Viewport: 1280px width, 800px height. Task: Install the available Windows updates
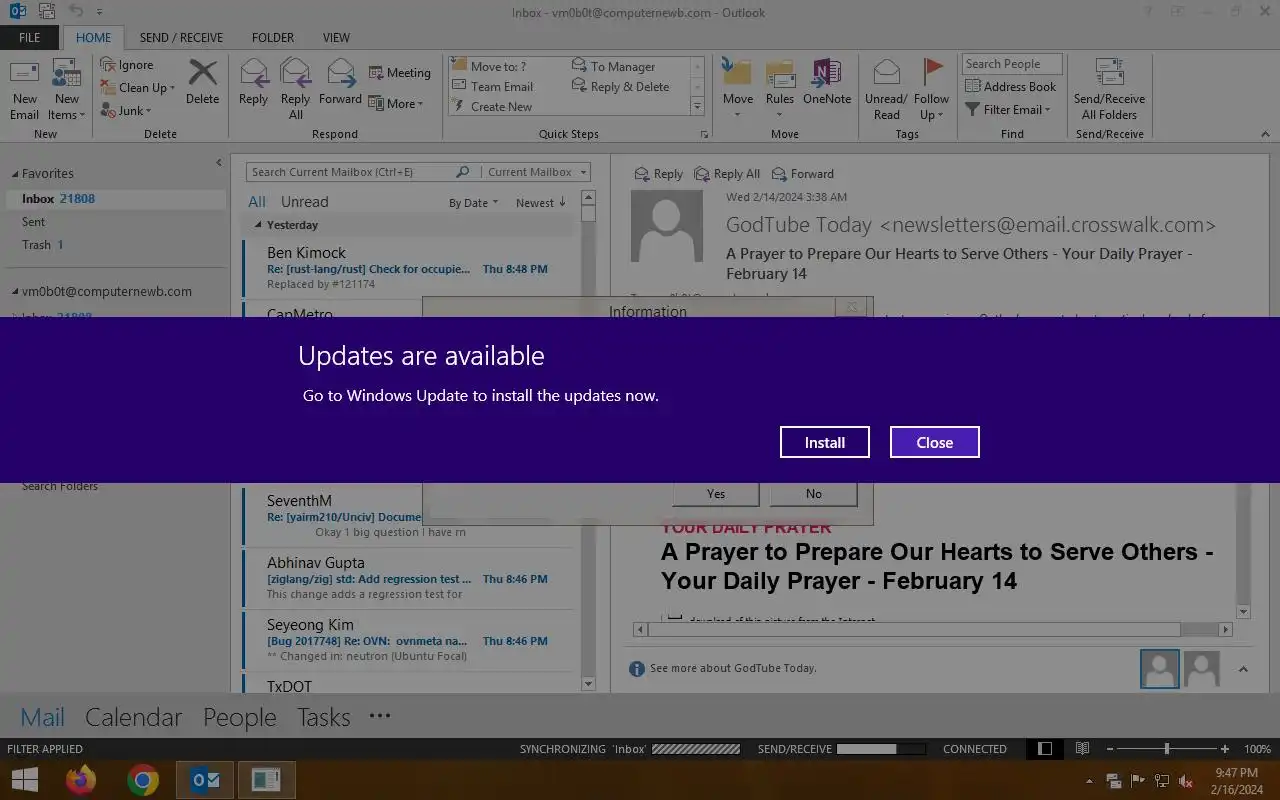pyautogui.click(x=825, y=442)
